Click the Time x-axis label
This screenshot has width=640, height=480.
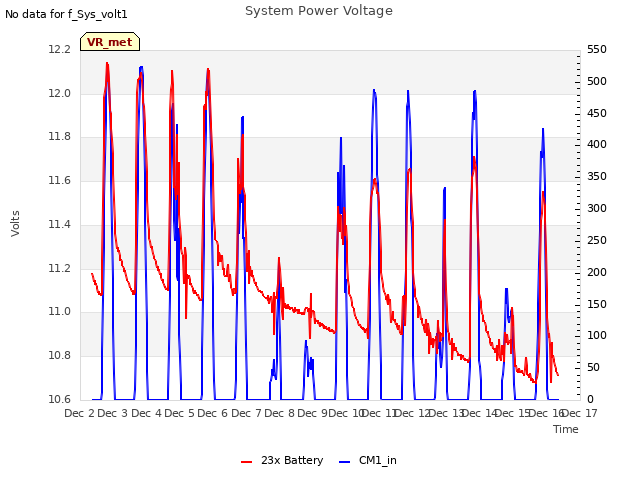566,429
